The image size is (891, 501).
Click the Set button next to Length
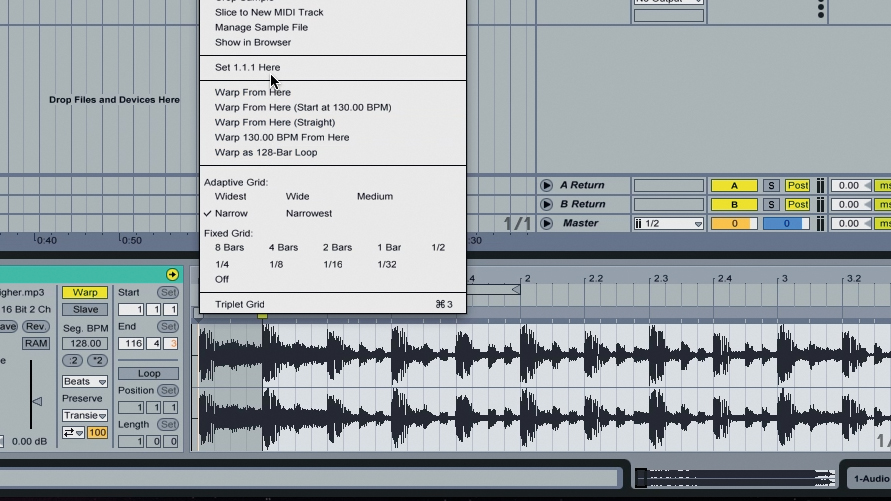[168, 424]
